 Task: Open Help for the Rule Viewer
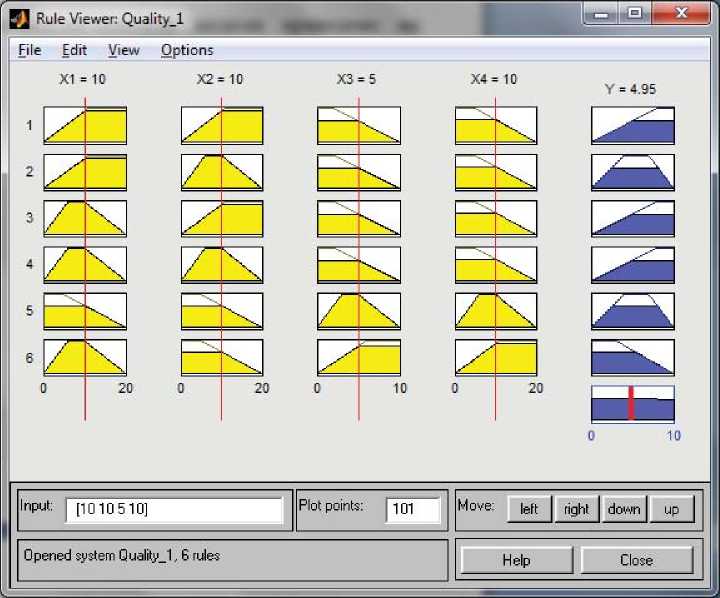517,560
